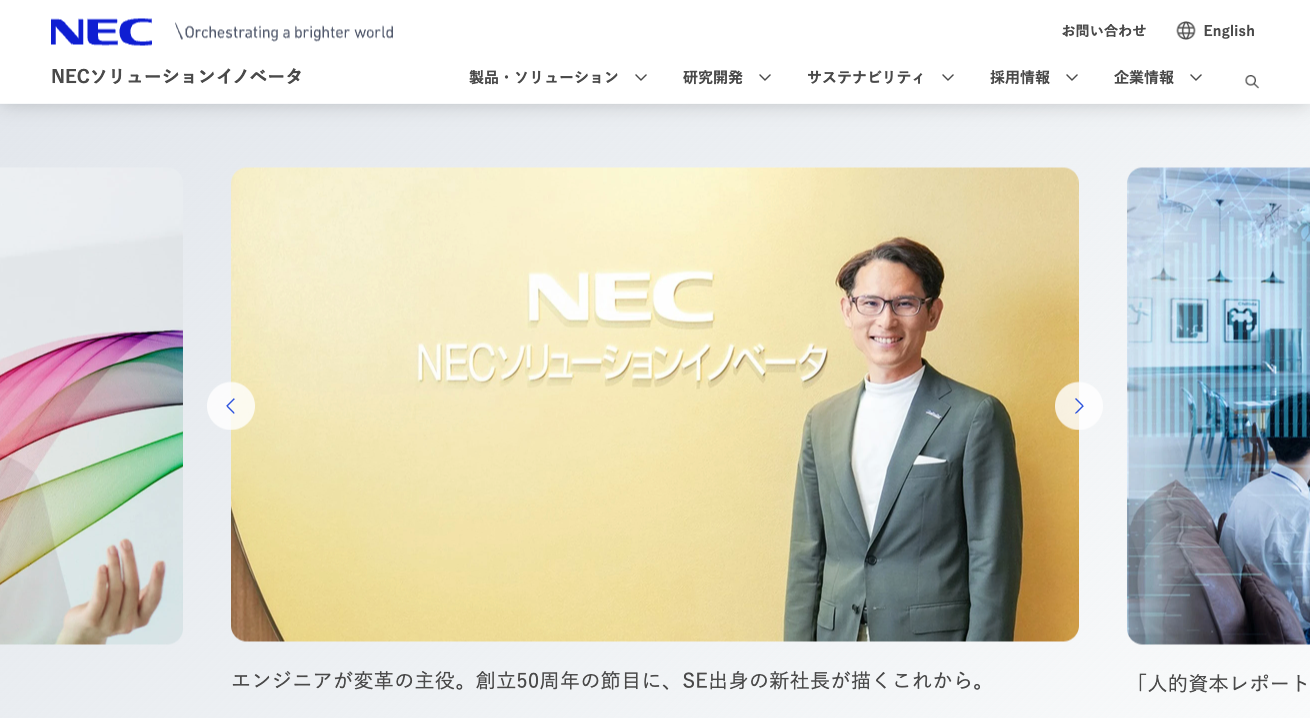
Task: Expand chevron beside 採用情報
Action: pyautogui.click(x=1072, y=77)
